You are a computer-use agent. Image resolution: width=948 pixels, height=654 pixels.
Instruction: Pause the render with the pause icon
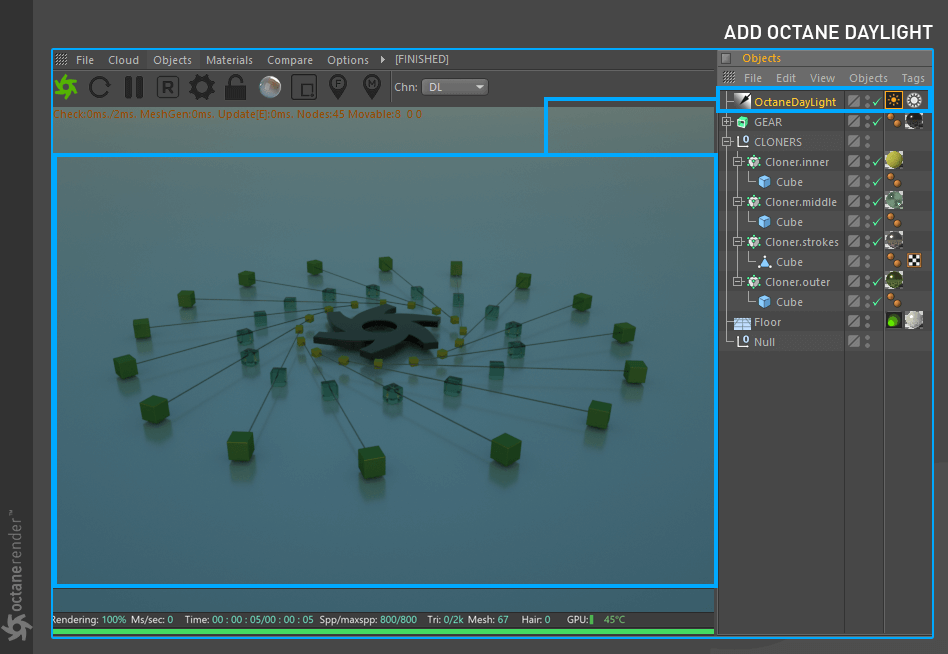pos(134,87)
